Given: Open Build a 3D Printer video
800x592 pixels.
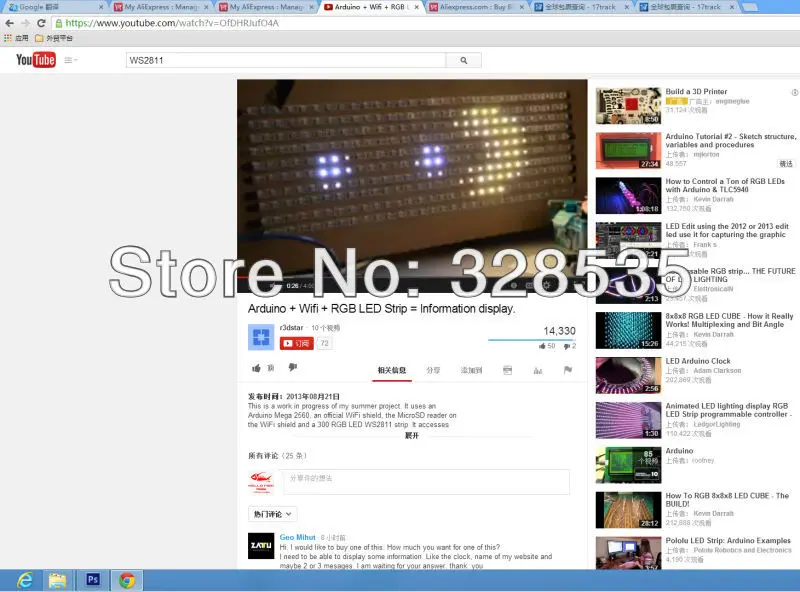Looking at the screenshot, I should (696, 91).
